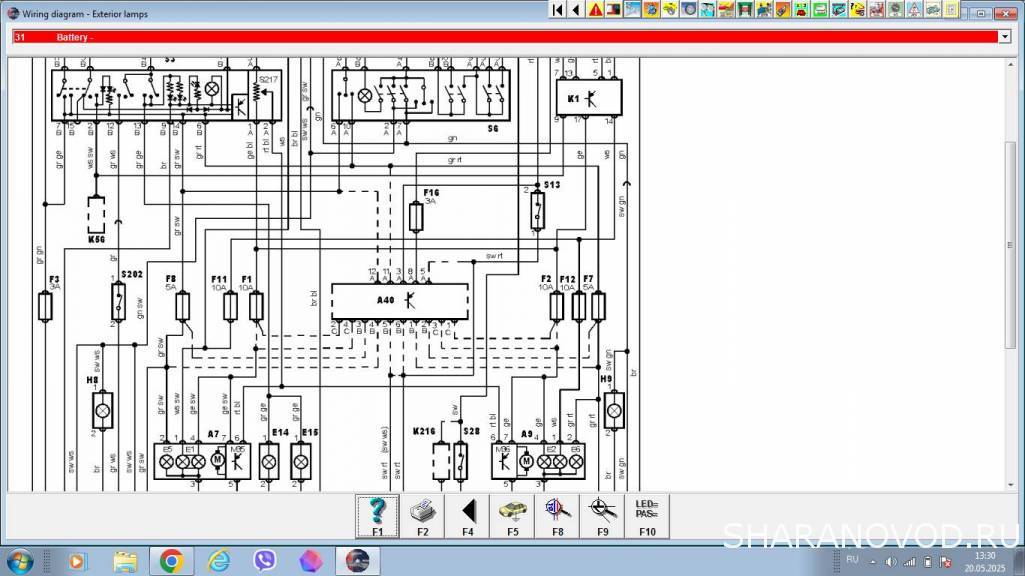1025x576 pixels.
Task: Click the previous page arrow in top toolbar
Action: point(575,10)
